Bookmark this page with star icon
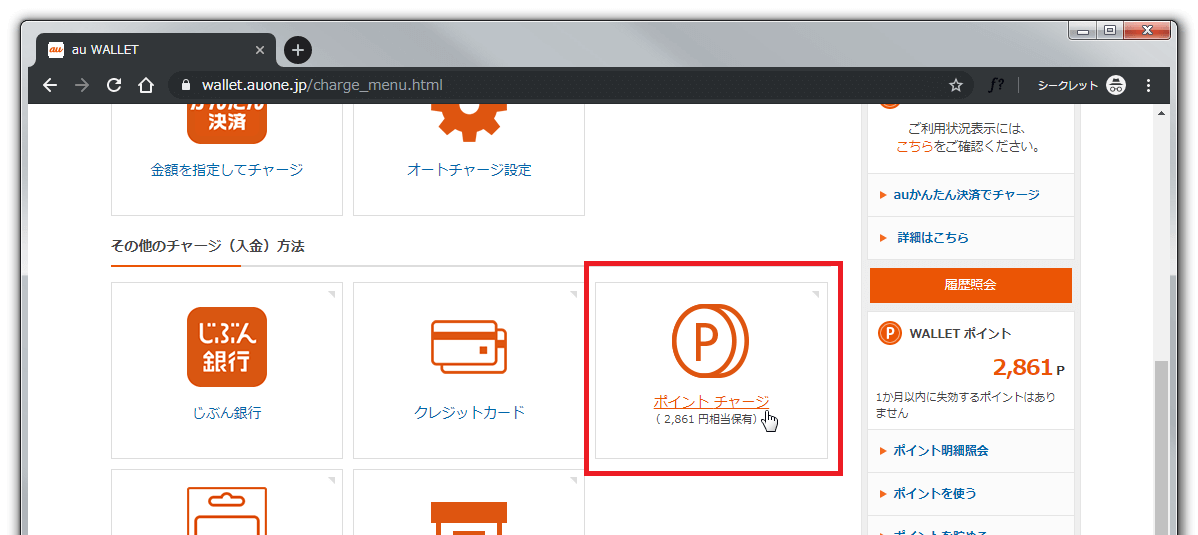 click(955, 85)
